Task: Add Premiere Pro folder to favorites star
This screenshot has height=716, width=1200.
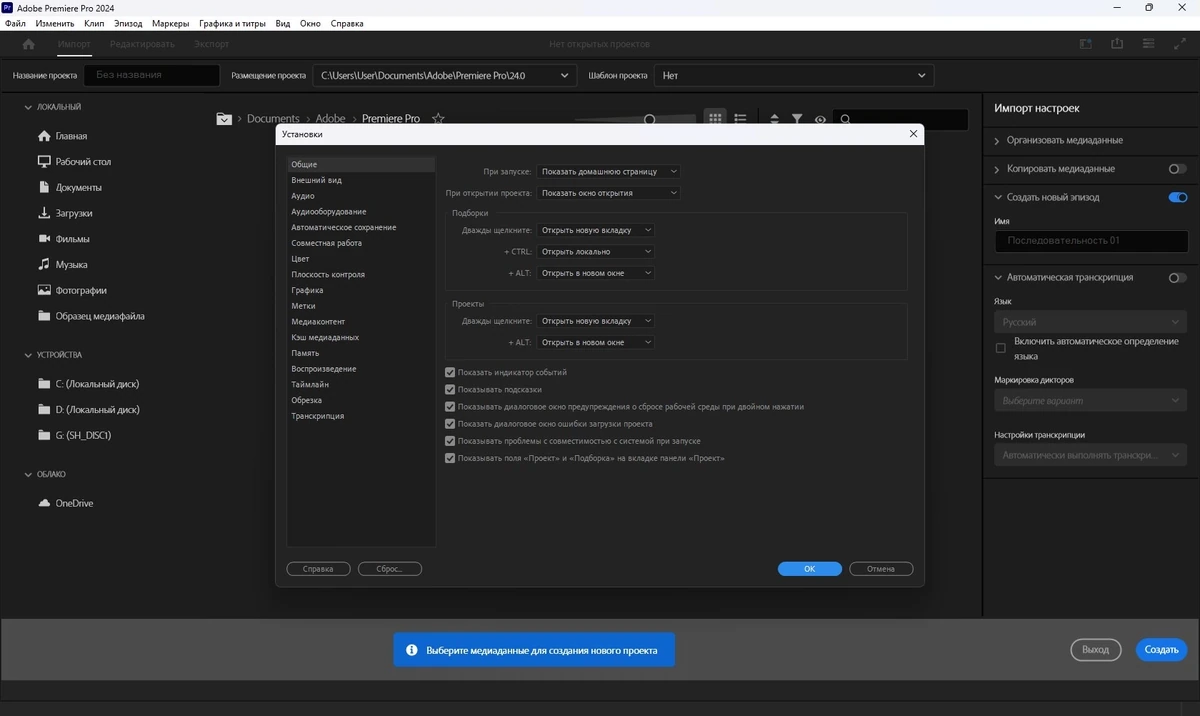Action: pyautogui.click(x=438, y=118)
